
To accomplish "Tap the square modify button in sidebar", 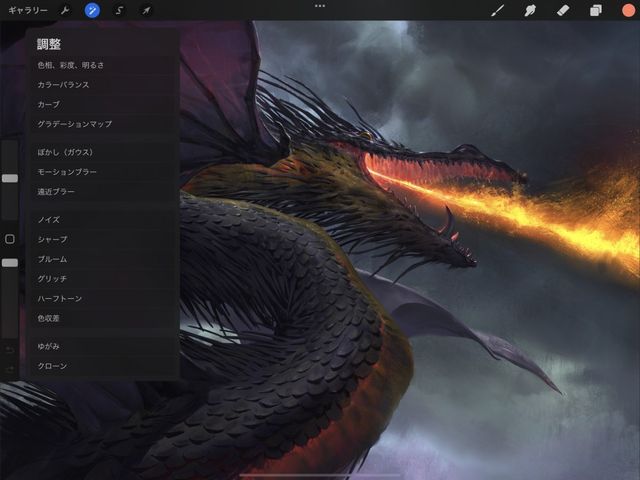I will pos(10,239).
